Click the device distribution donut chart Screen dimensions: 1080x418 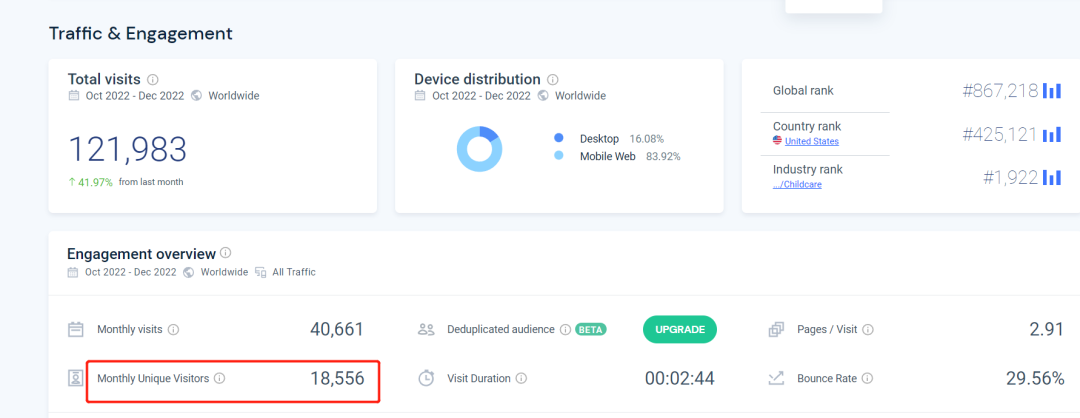479,149
